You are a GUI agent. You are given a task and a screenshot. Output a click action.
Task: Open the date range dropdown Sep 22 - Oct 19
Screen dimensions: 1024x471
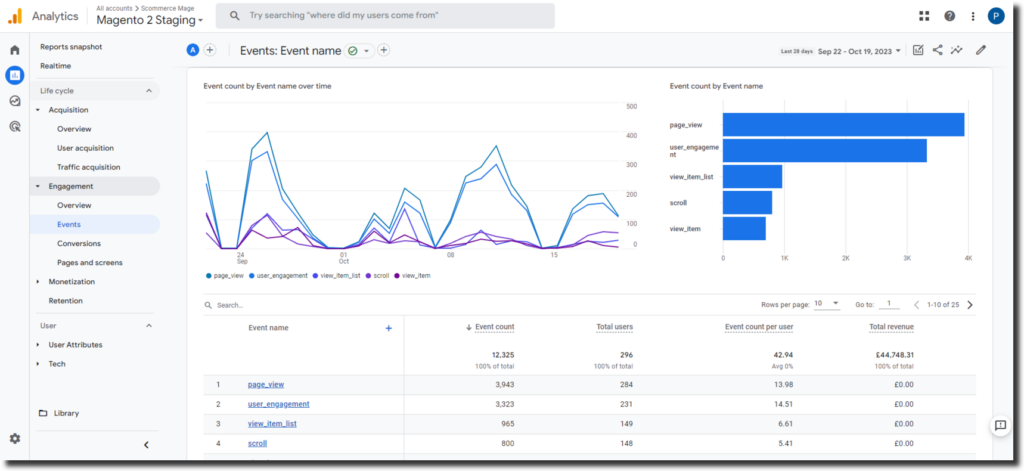[x=858, y=50]
